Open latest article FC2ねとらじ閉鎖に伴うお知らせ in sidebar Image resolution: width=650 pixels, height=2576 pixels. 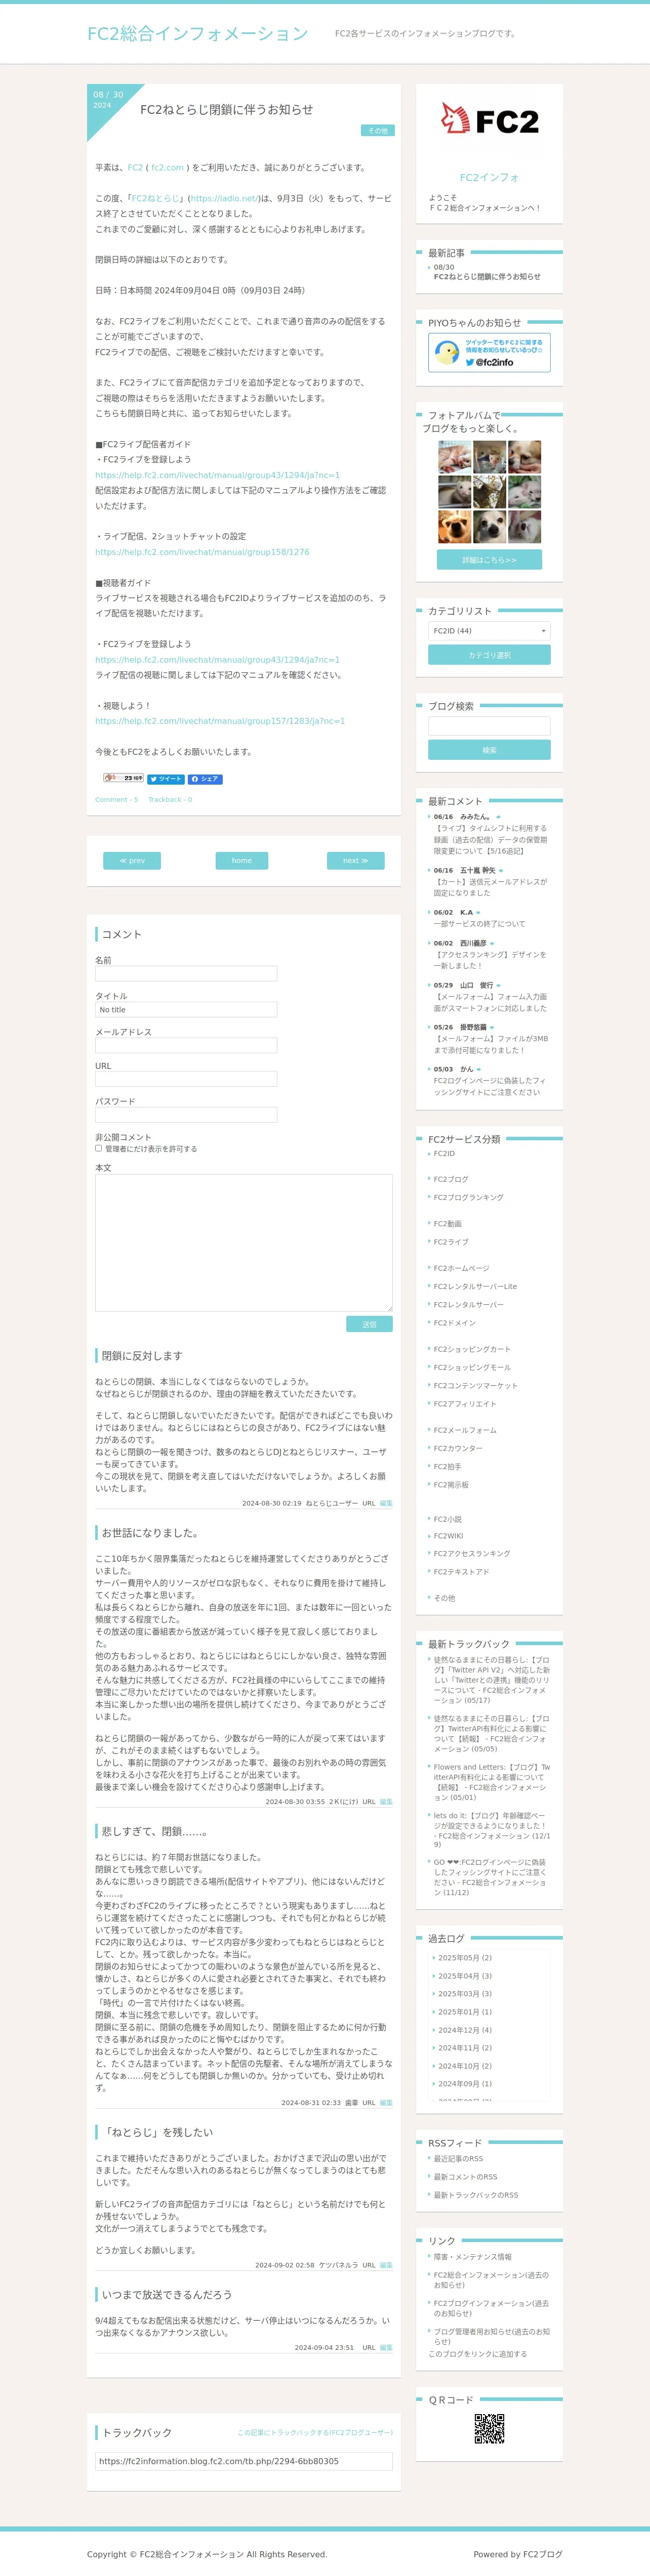pos(487,277)
